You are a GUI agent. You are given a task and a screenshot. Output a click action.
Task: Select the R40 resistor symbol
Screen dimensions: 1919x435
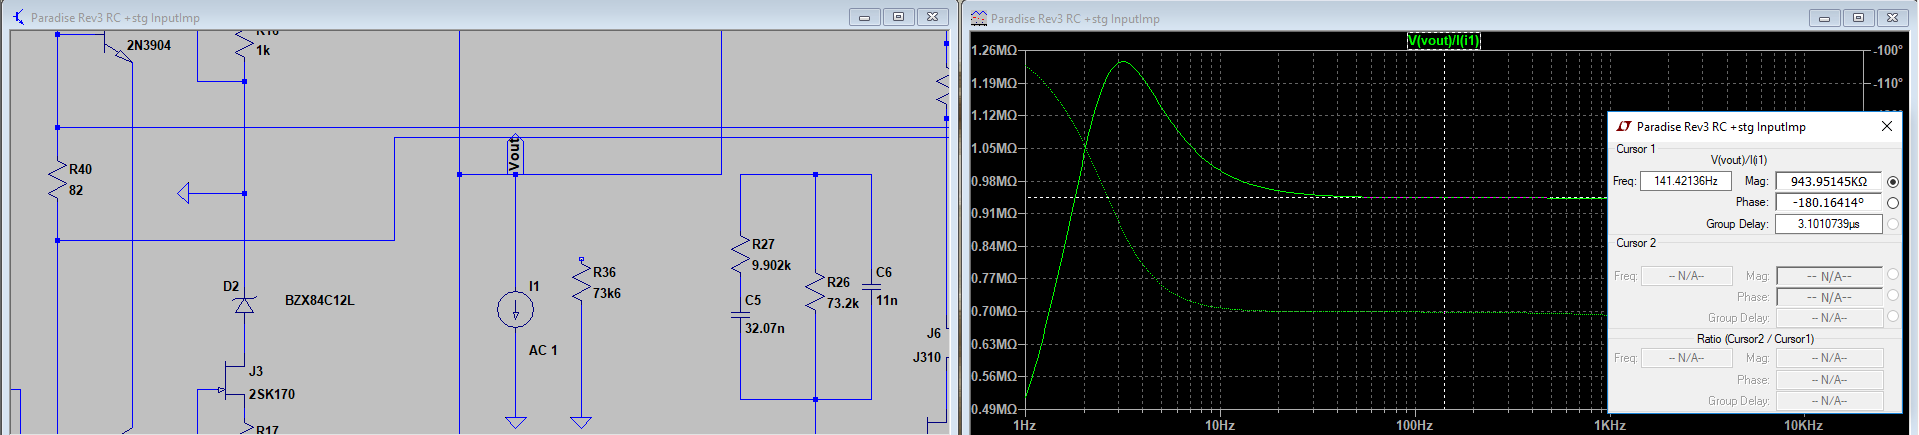(58, 181)
